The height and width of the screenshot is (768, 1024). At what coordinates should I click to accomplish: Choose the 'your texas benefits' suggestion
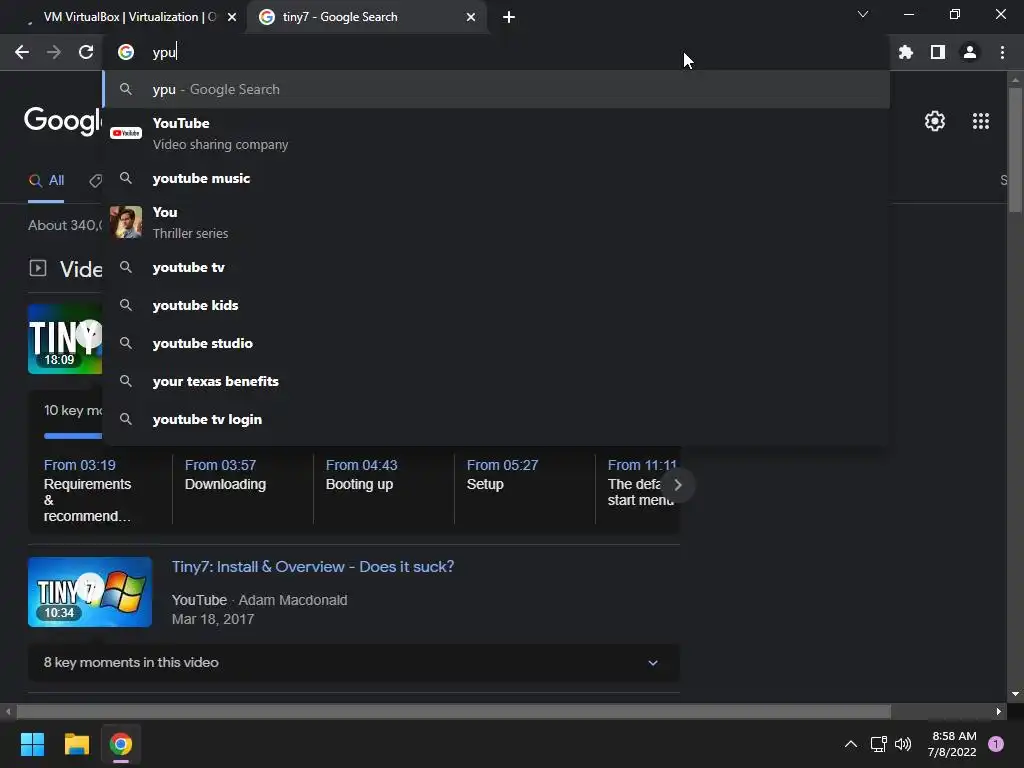click(x=496, y=381)
